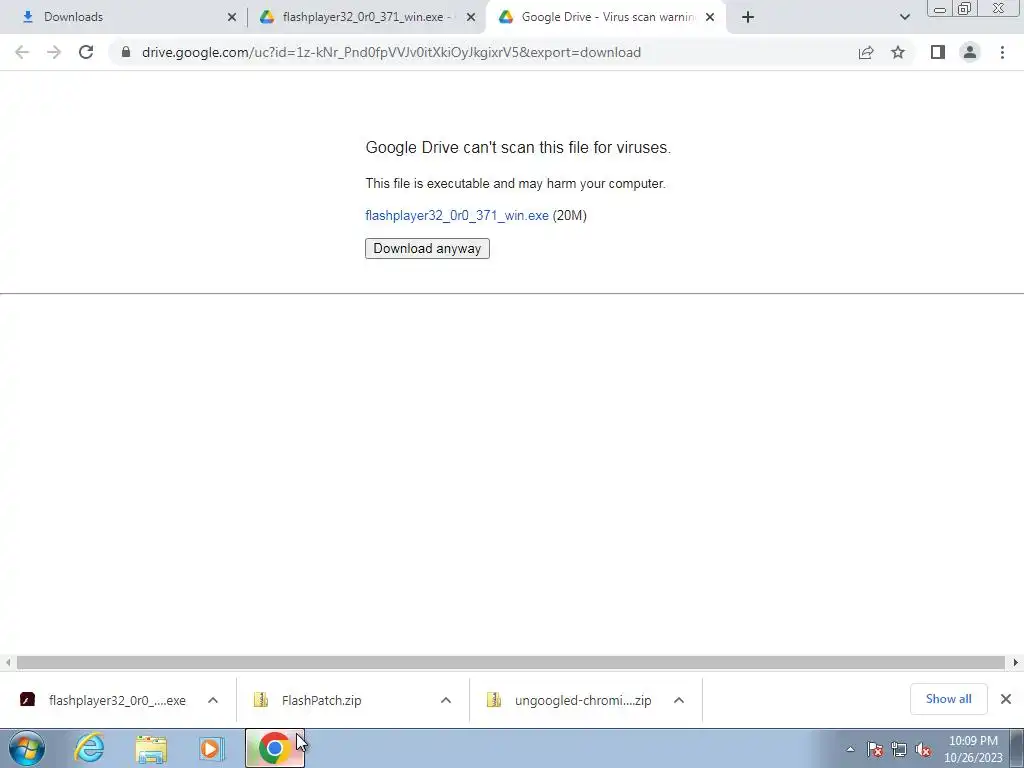Open the flashplayer32_0r0_371_win.exe file link
The image size is (1024, 768).
456,216
